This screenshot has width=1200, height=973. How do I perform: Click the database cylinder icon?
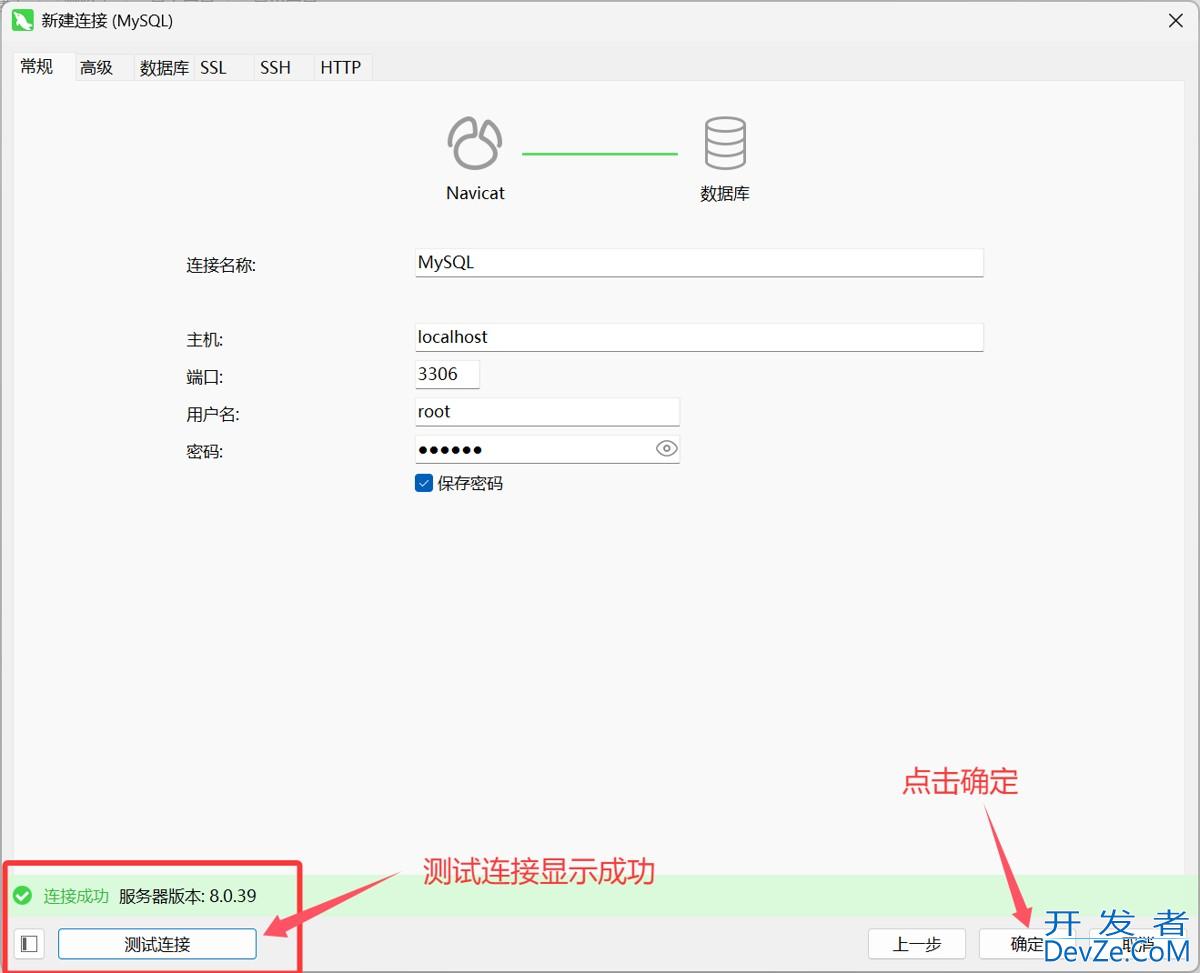(x=725, y=143)
